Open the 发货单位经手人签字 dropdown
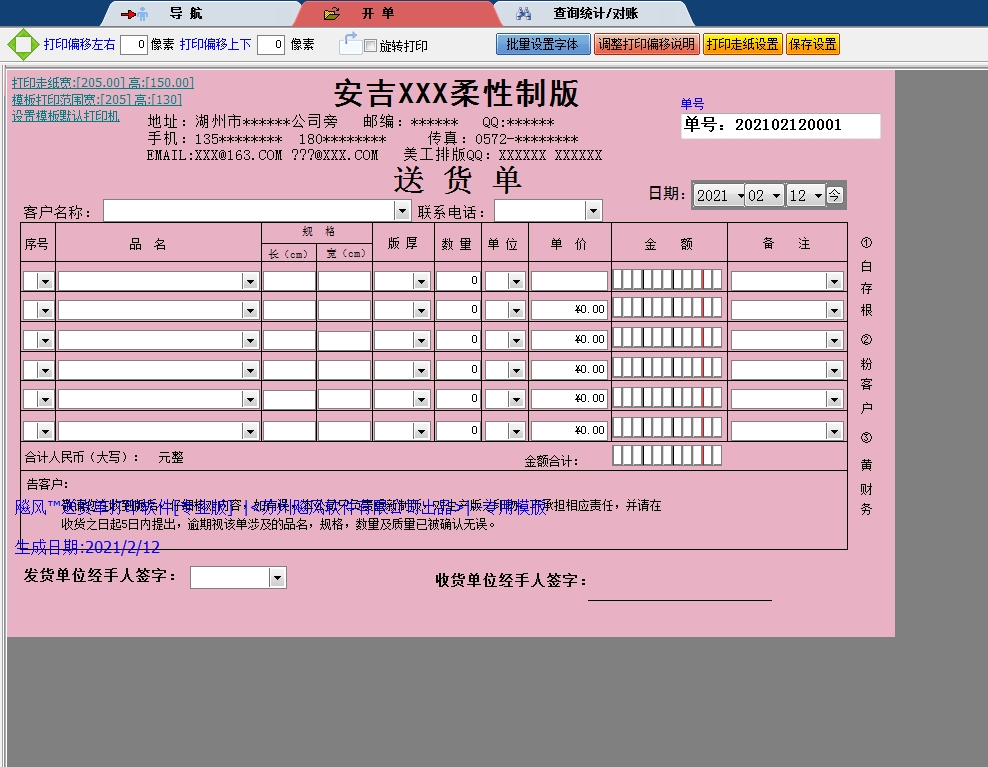The height and width of the screenshot is (767, 988). [x=277, y=578]
